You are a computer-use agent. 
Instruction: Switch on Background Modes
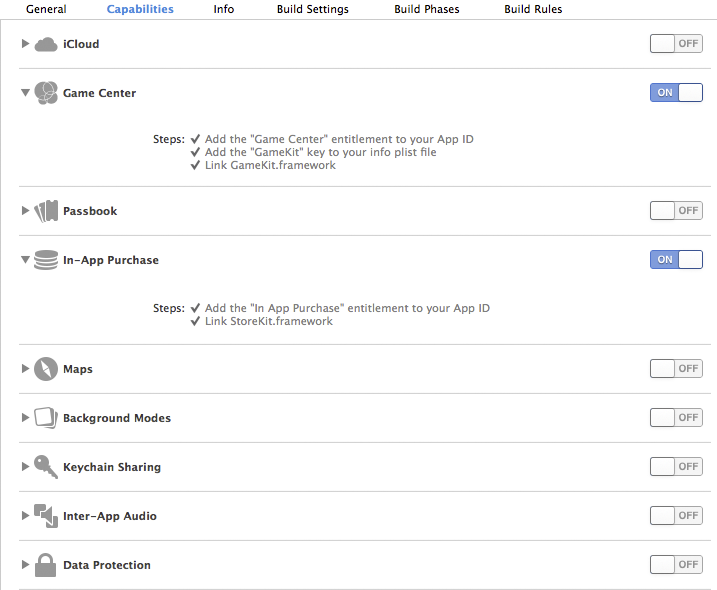(676, 417)
